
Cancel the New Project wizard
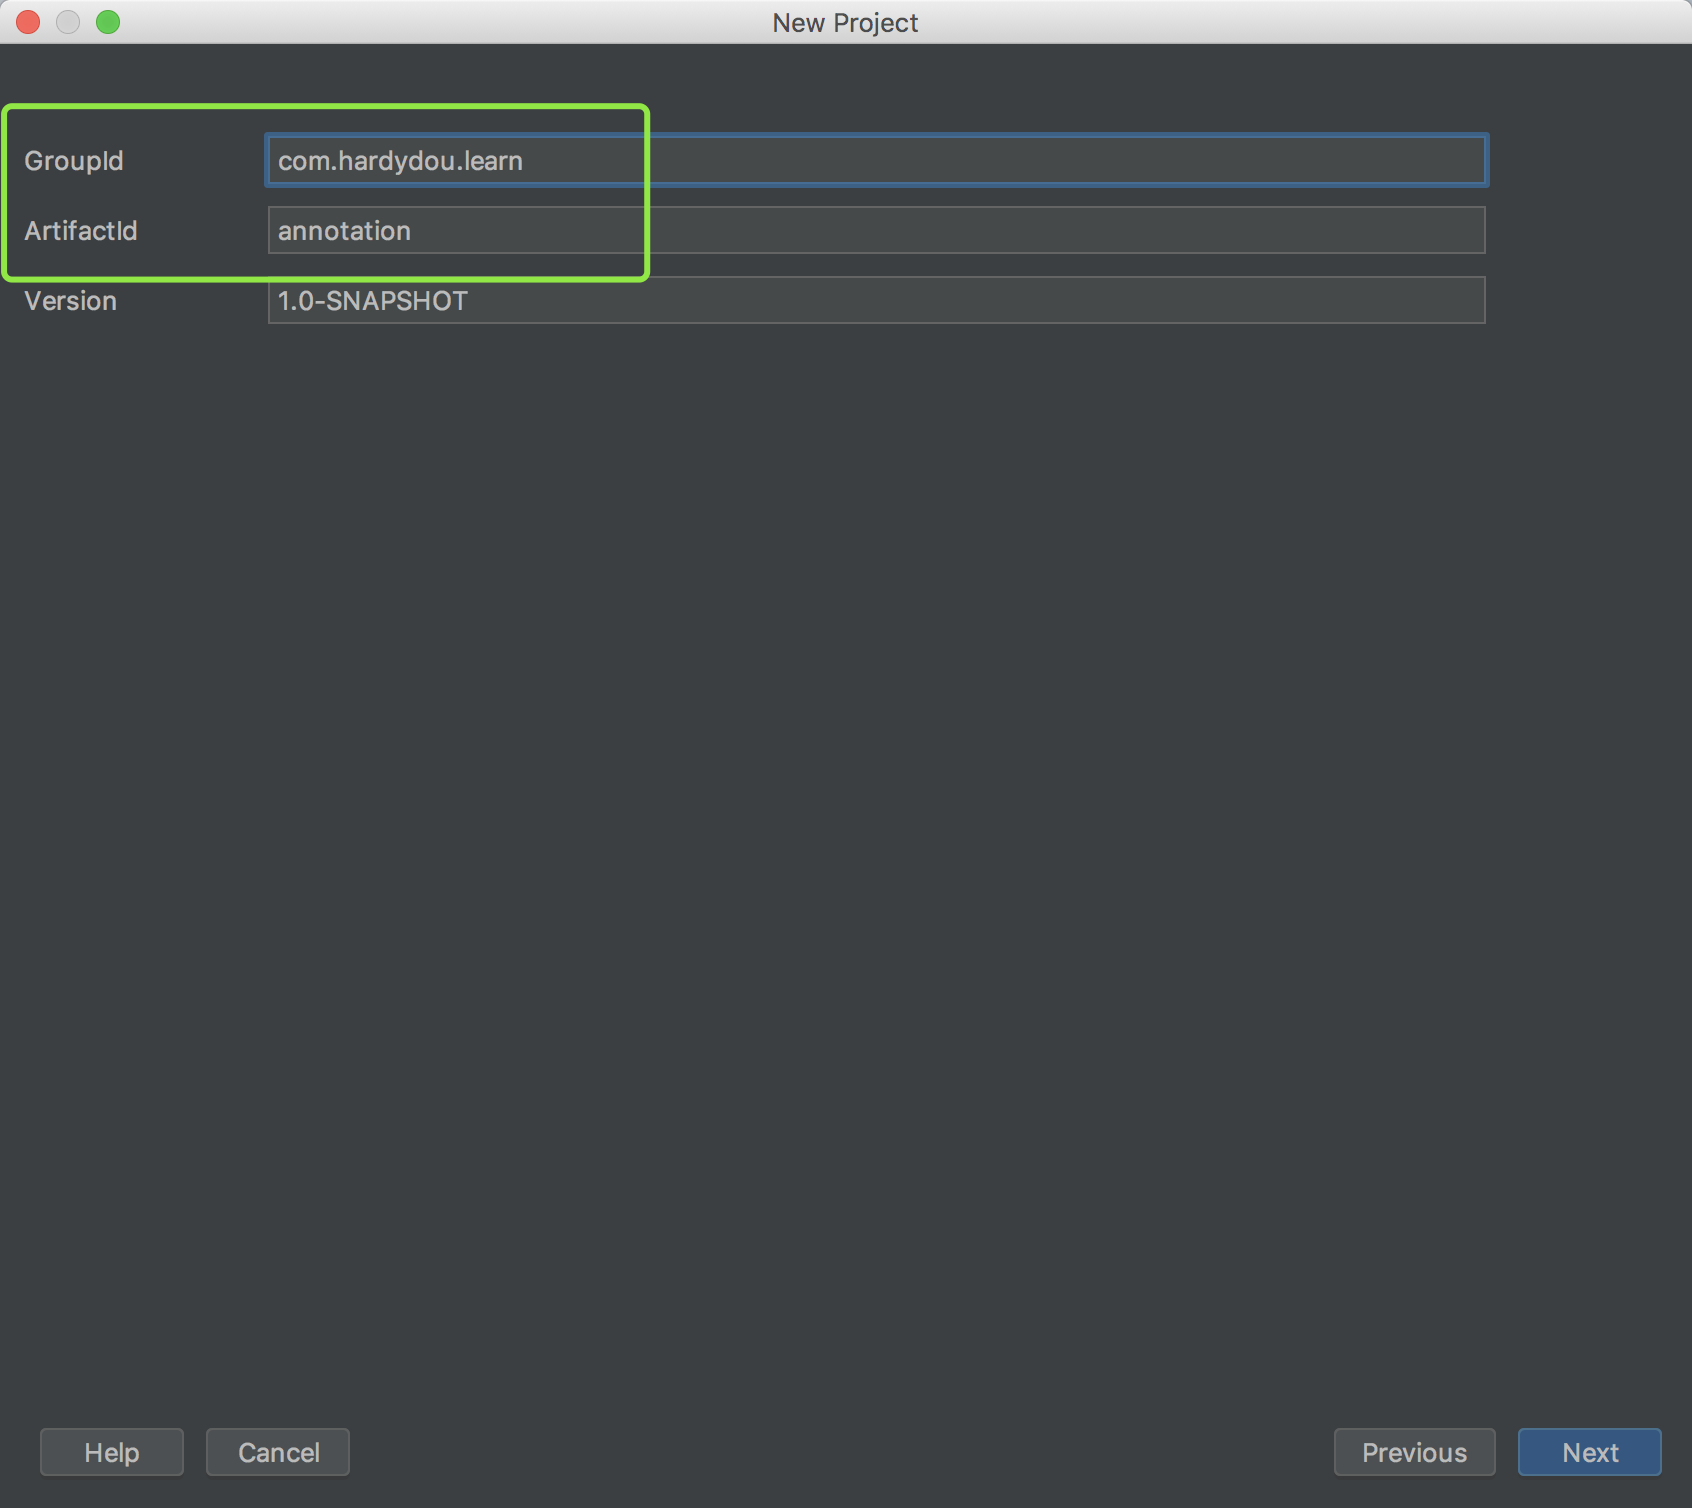click(x=278, y=1452)
